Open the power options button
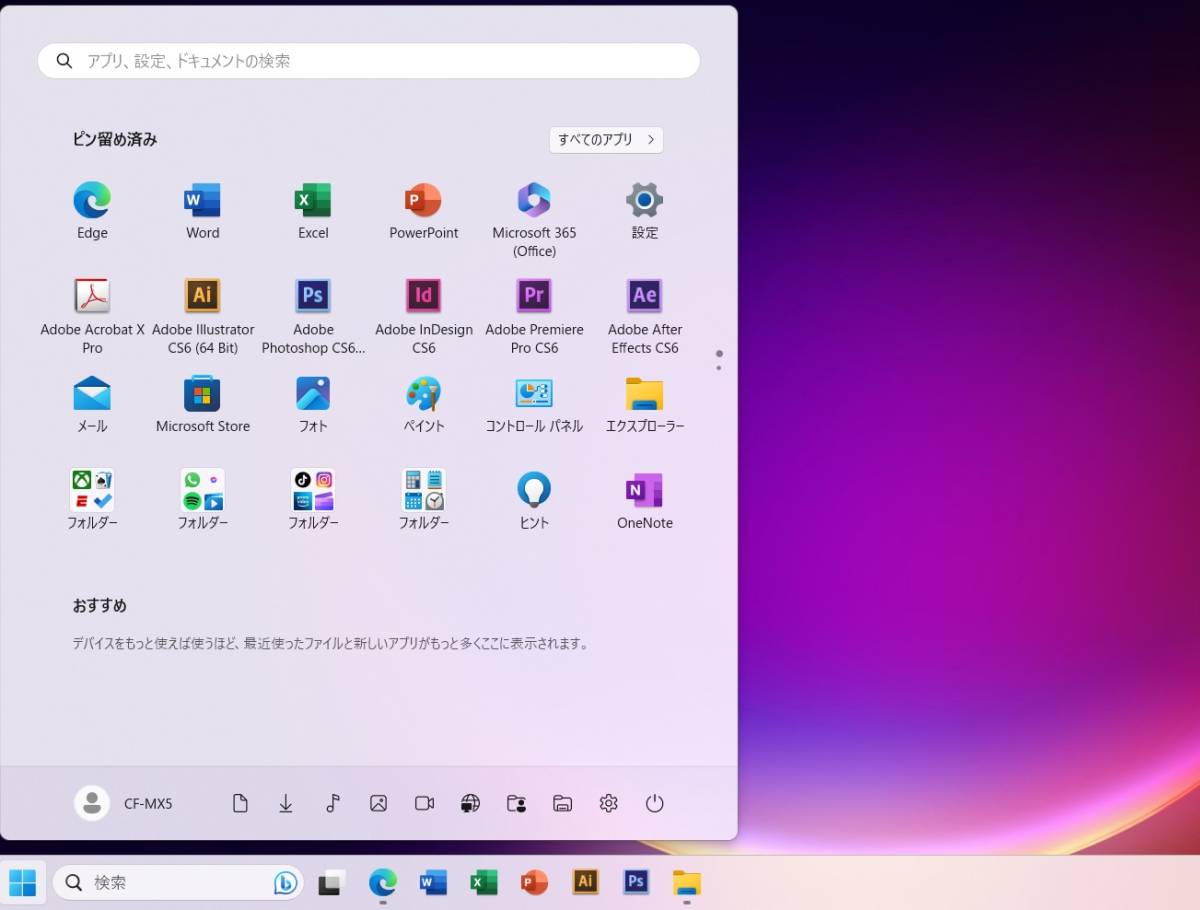The width and height of the screenshot is (1200, 910). [654, 803]
